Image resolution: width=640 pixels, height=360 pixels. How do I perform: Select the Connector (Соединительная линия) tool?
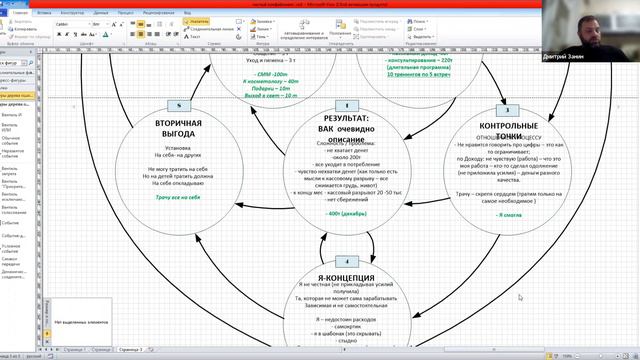209,29
